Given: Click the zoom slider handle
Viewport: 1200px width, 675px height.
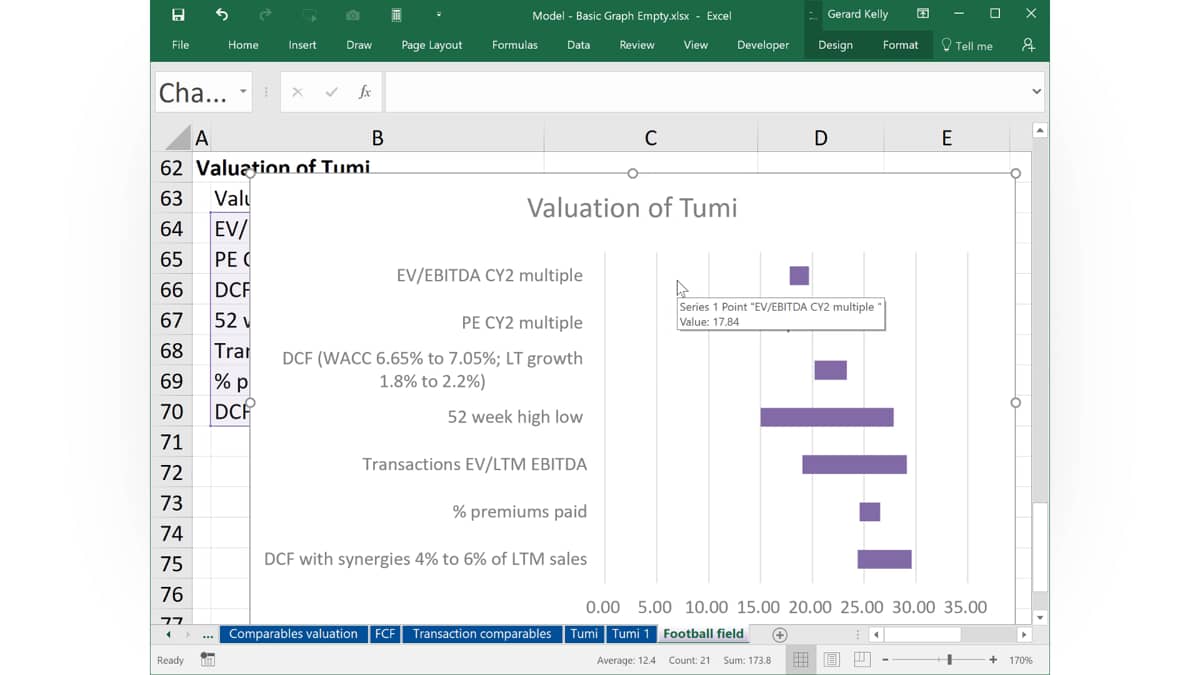Looking at the screenshot, I should [949, 660].
